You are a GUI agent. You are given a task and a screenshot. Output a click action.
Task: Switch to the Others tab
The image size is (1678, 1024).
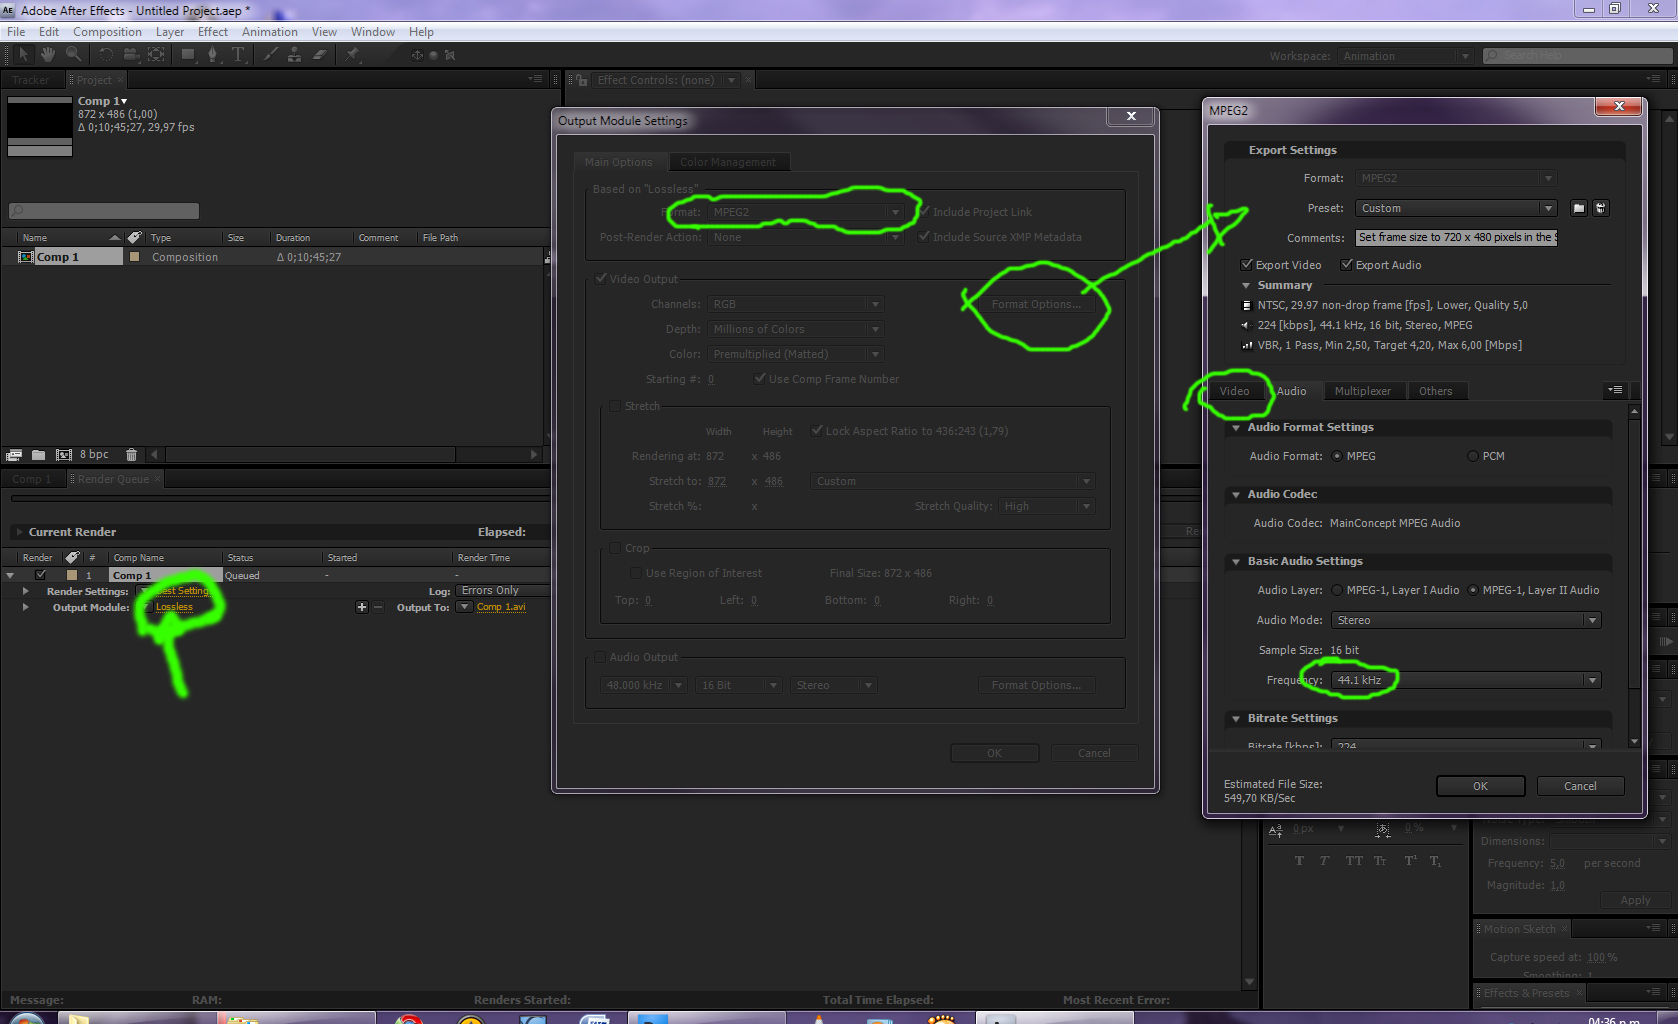pos(1436,391)
